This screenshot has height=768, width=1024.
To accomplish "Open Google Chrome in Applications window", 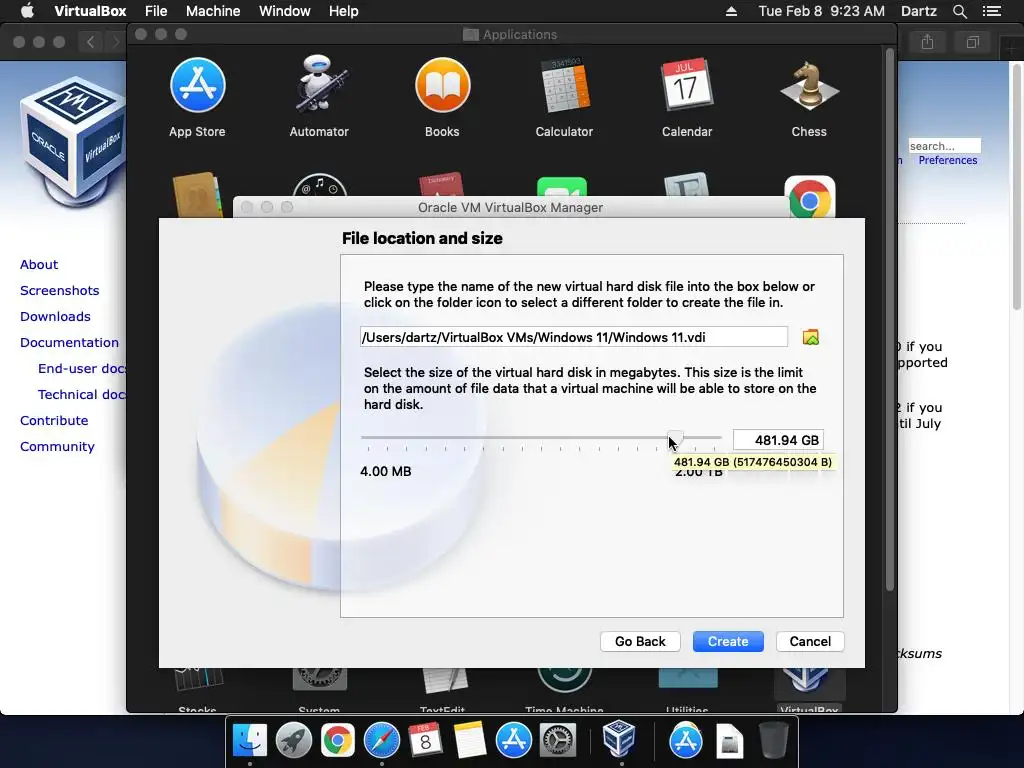I will (x=809, y=196).
